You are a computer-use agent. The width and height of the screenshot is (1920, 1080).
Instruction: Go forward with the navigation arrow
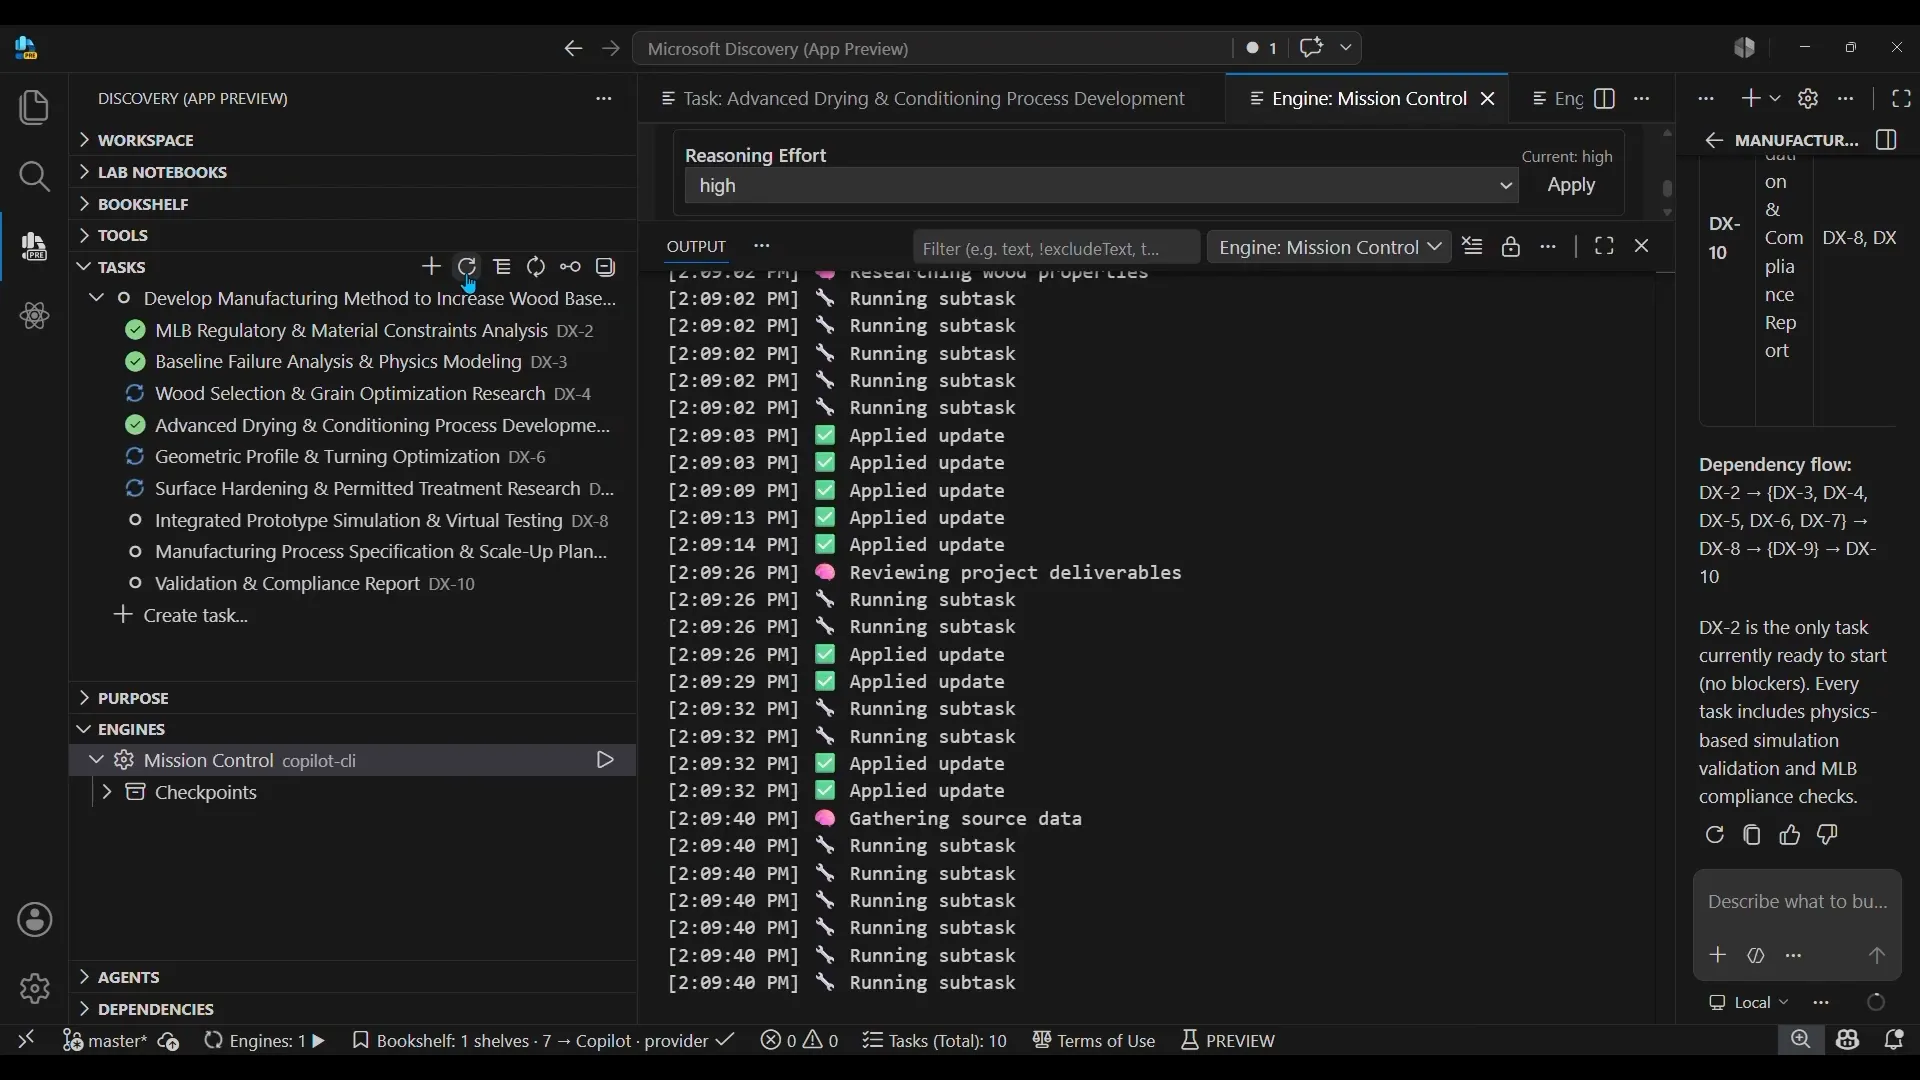tap(611, 49)
